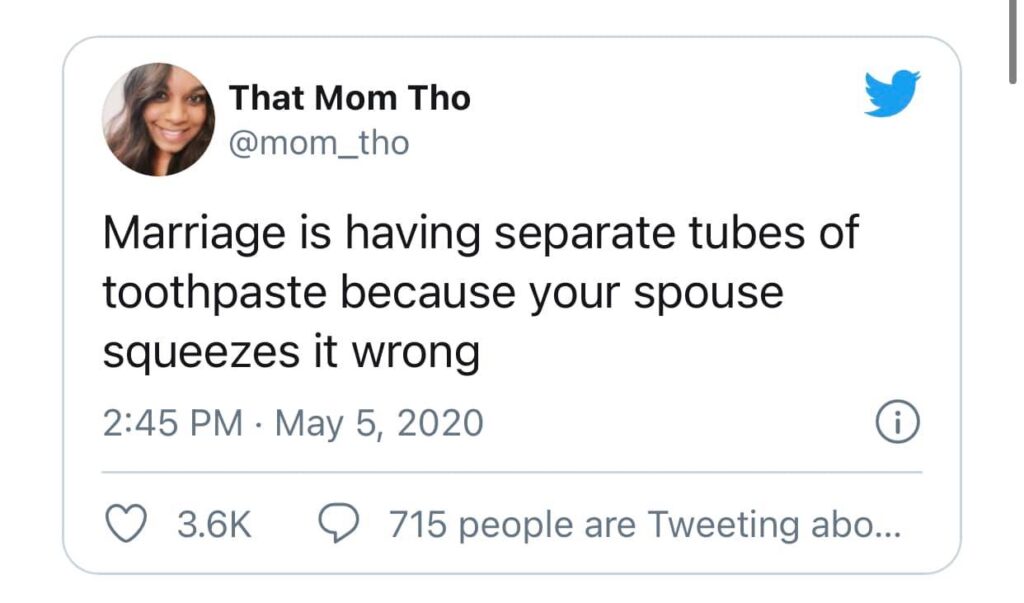The height and width of the screenshot is (603, 1024).
Task: Click the divider line above the likes
Action: (512, 472)
